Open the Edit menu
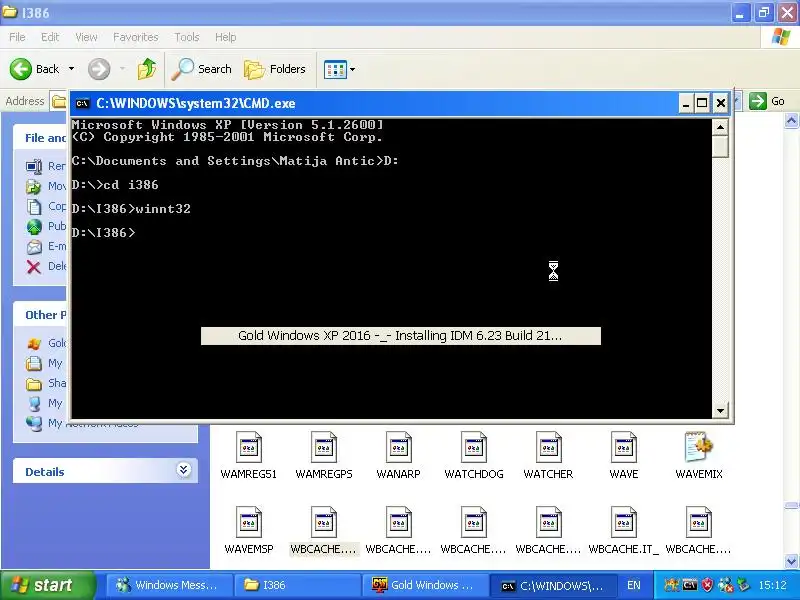The image size is (800, 600). click(x=50, y=37)
